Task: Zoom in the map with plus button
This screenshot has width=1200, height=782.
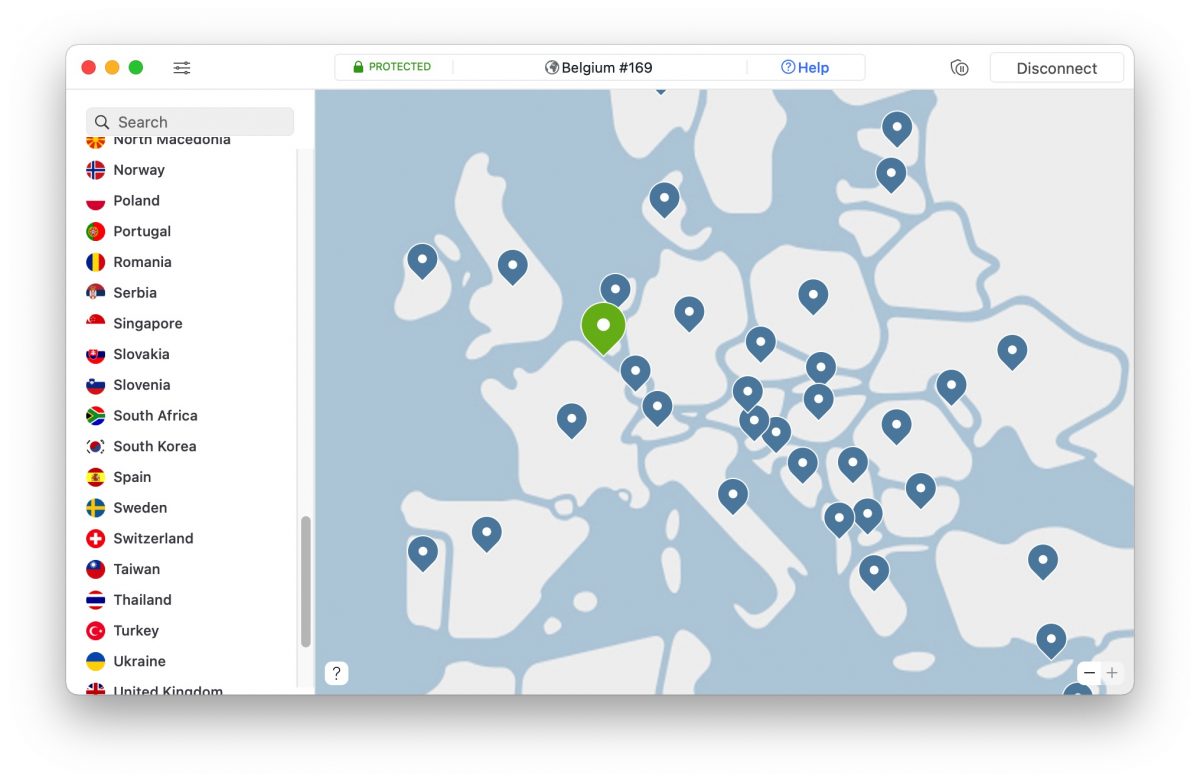Action: [x=1112, y=673]
